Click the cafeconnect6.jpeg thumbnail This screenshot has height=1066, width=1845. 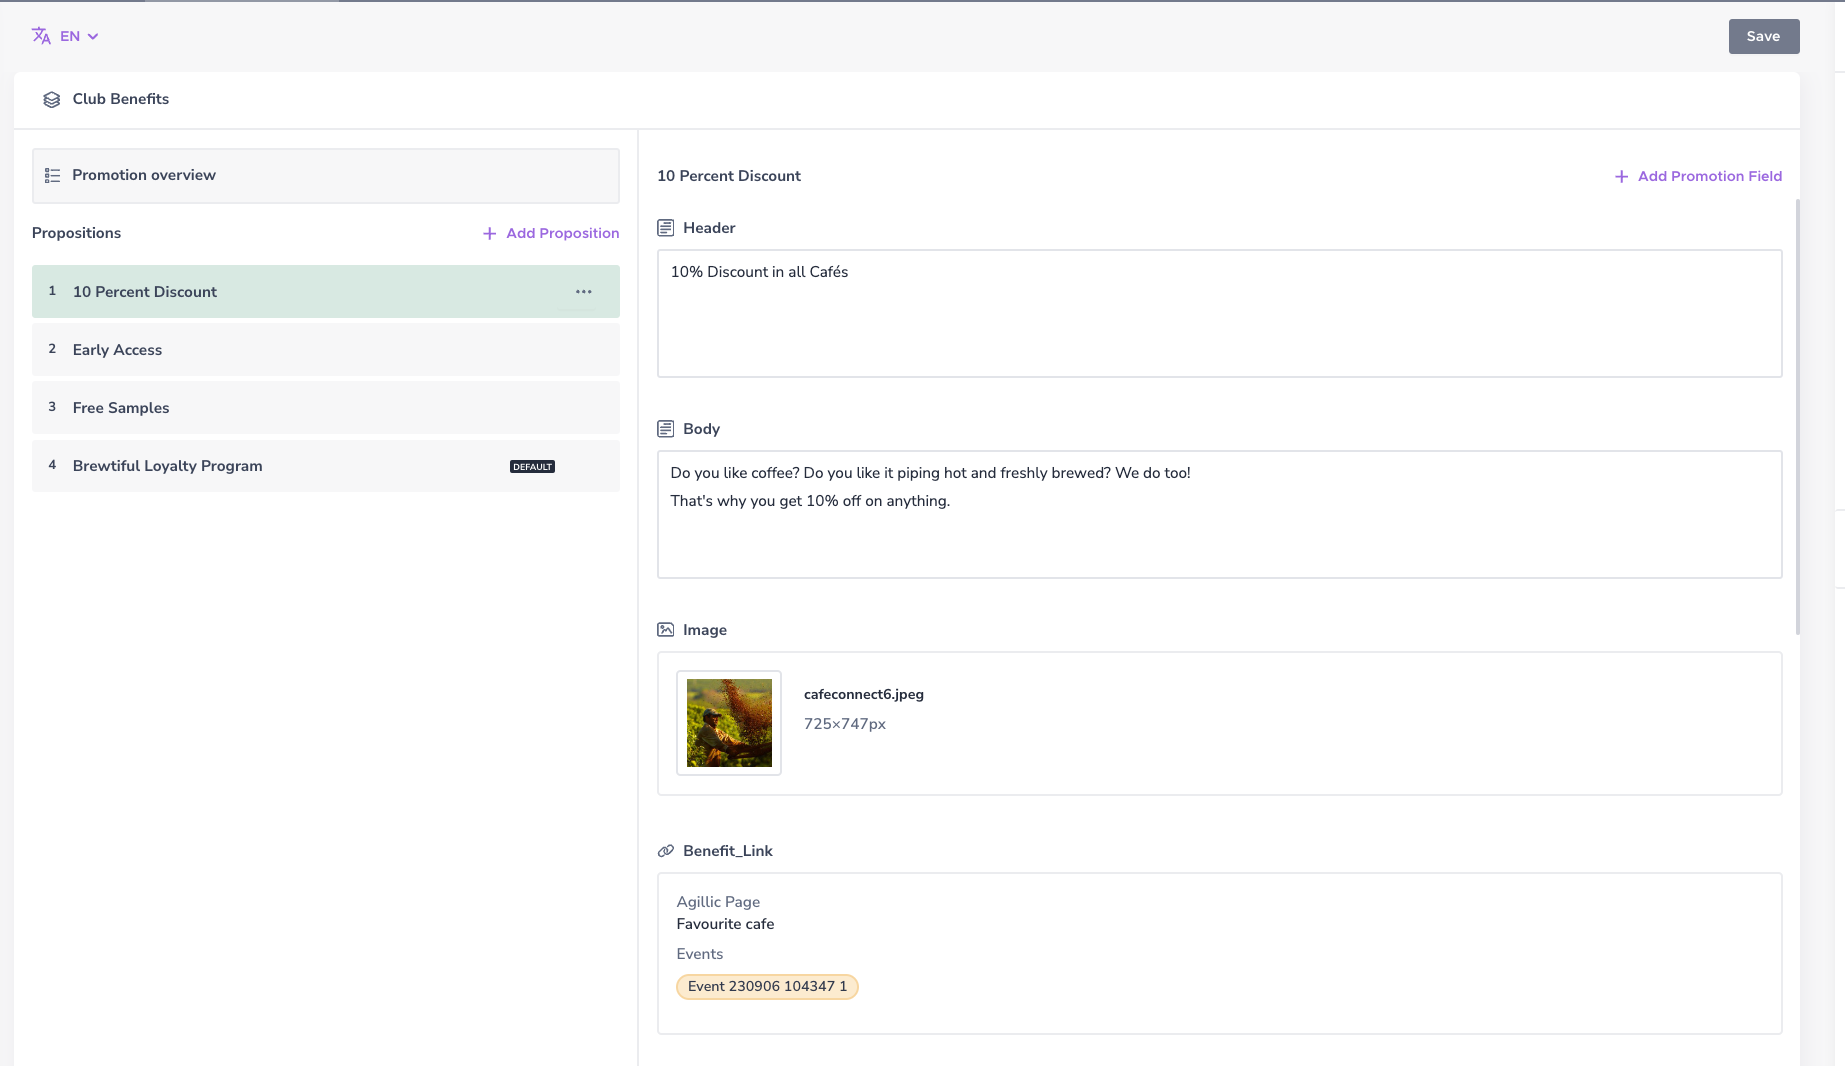pyautogui.click(x=728, y=723)
